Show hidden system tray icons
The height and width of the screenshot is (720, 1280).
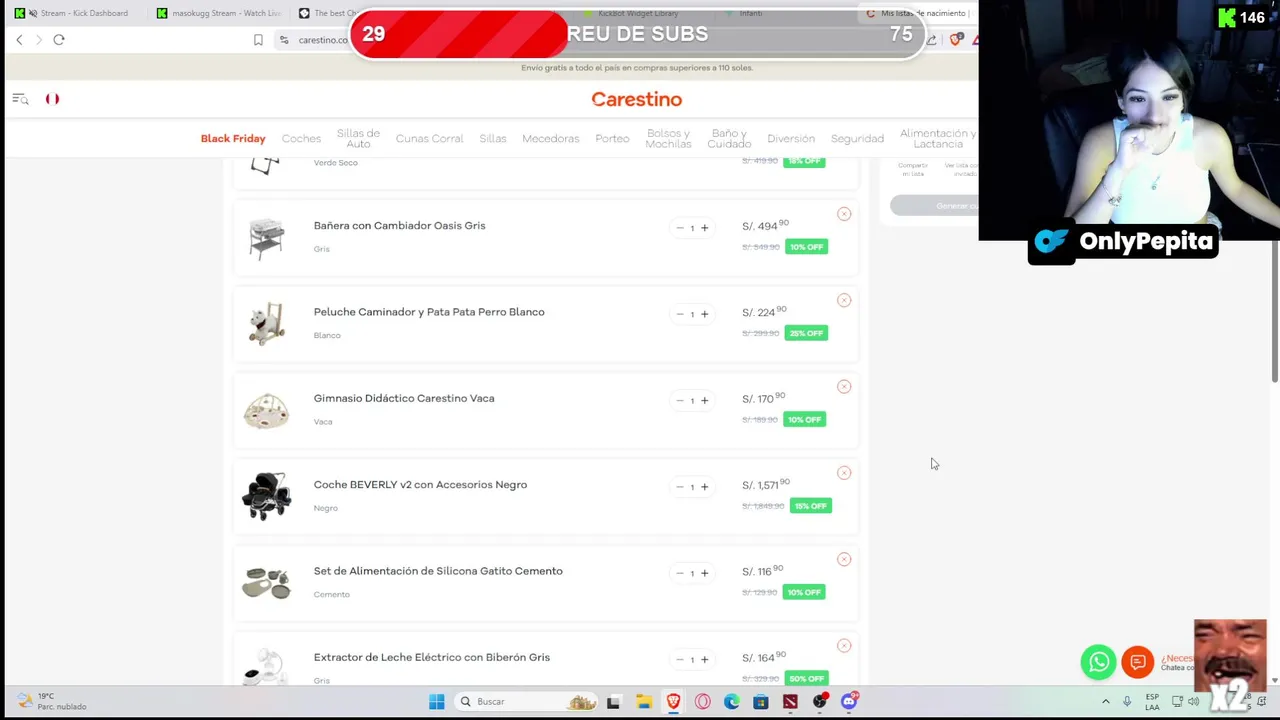(x=1106, y=702)
